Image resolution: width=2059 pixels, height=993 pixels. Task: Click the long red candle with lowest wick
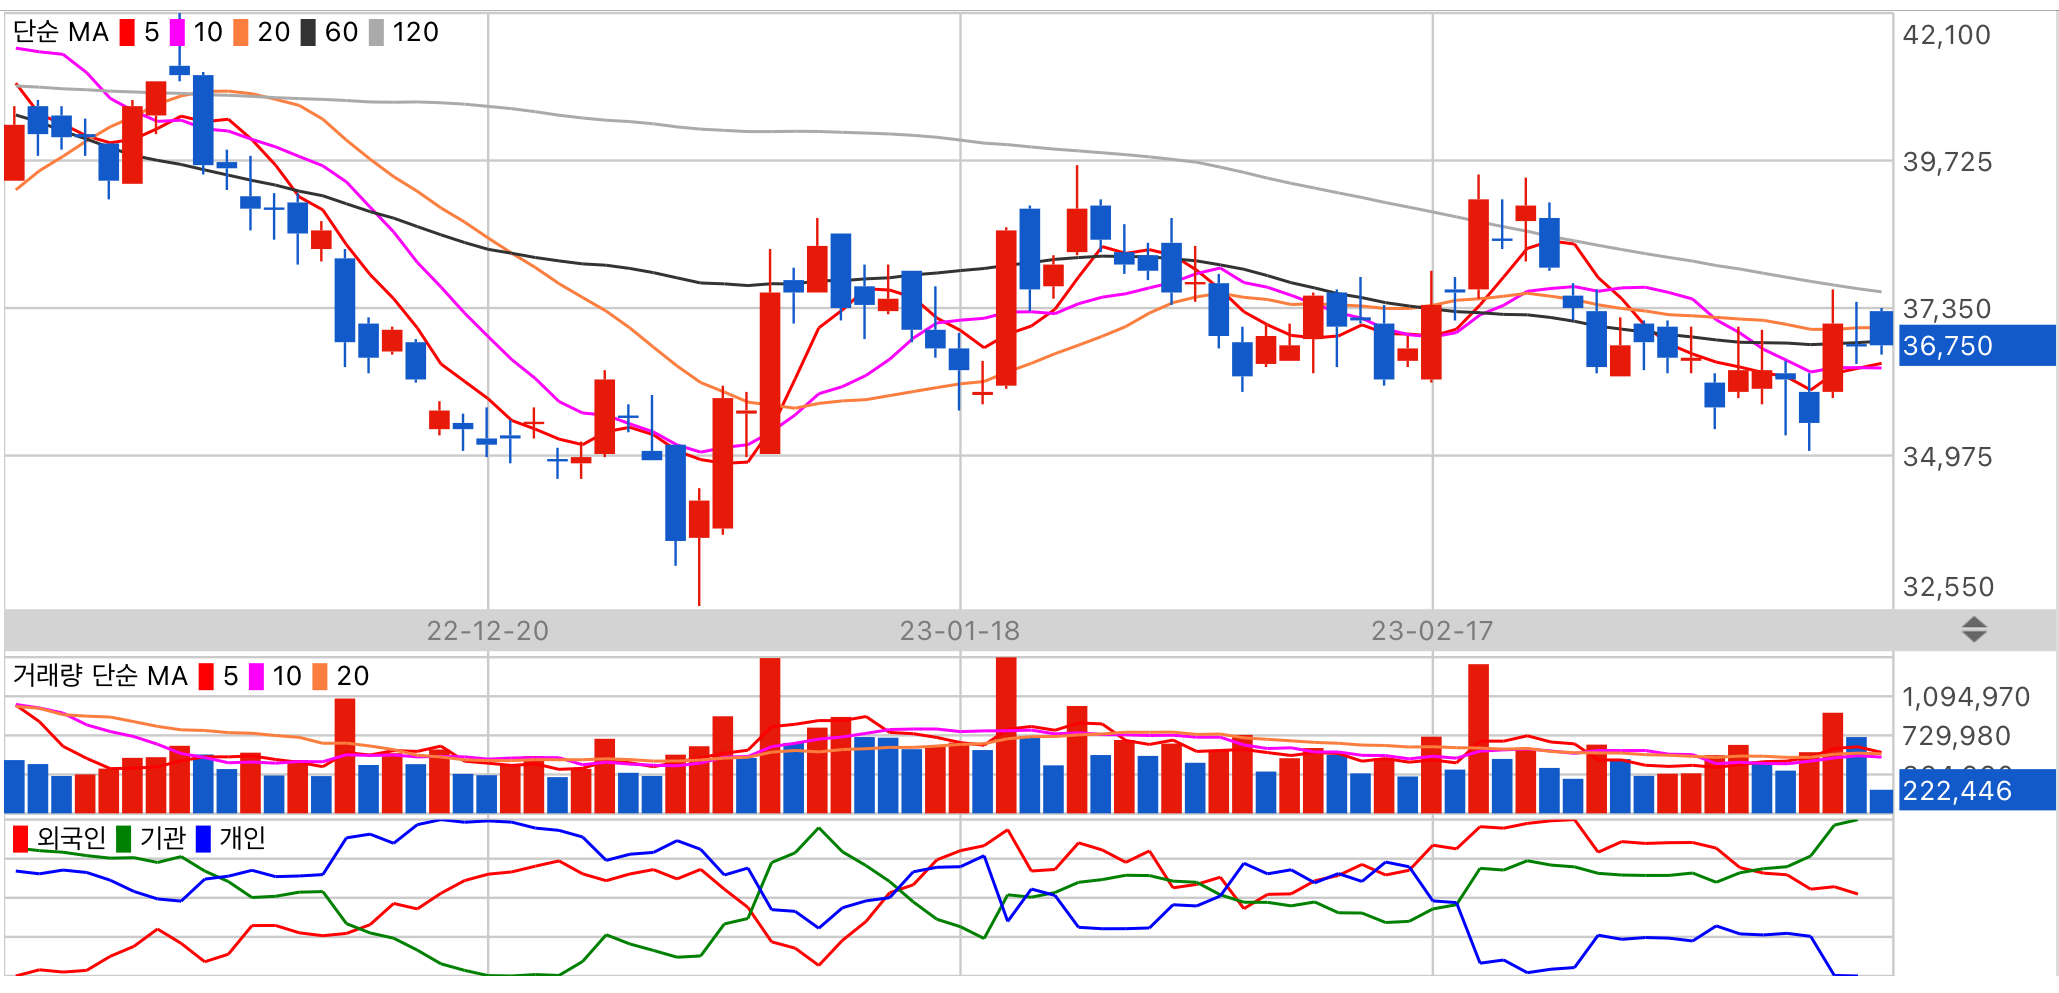[699, 519]
